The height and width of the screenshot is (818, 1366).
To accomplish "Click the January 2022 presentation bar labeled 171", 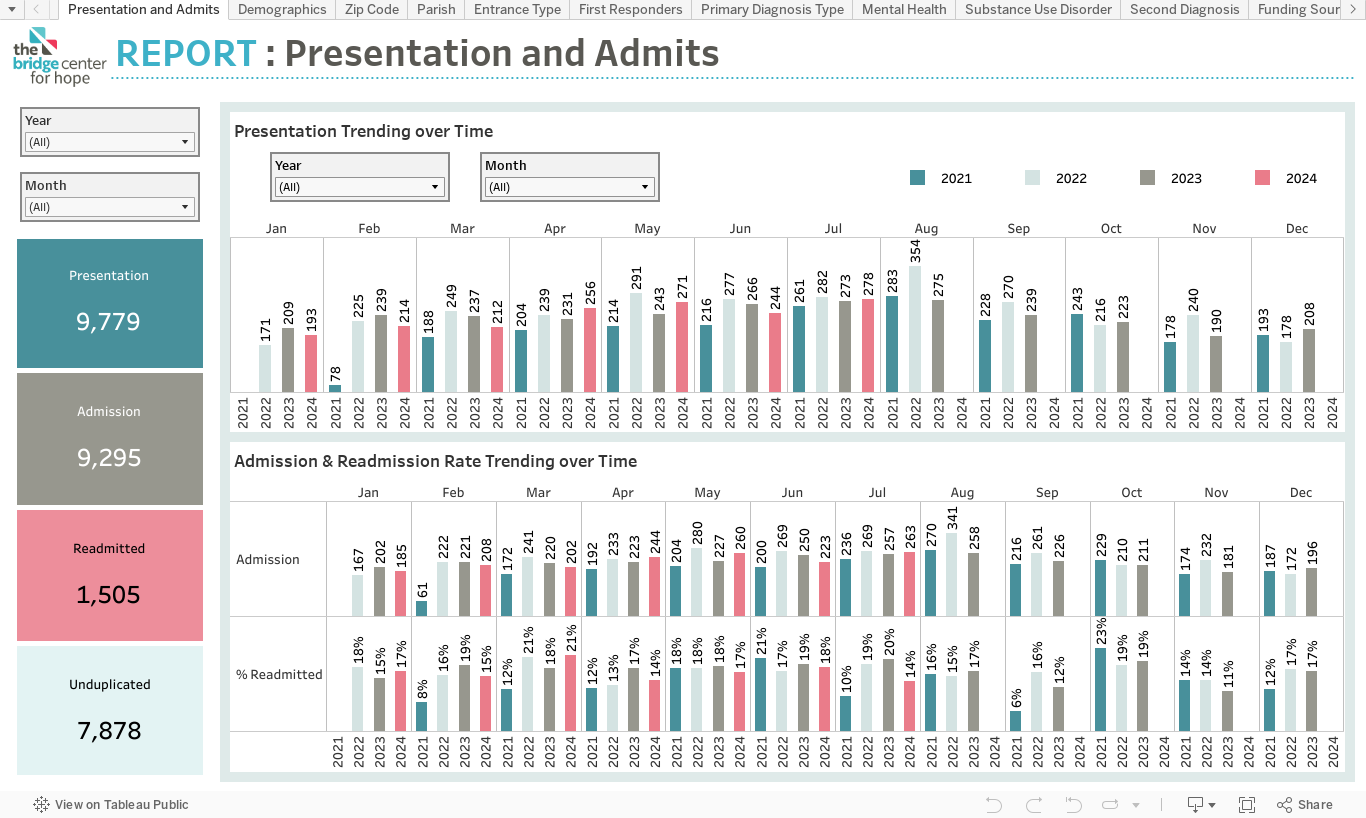I will tap(266, 368).
